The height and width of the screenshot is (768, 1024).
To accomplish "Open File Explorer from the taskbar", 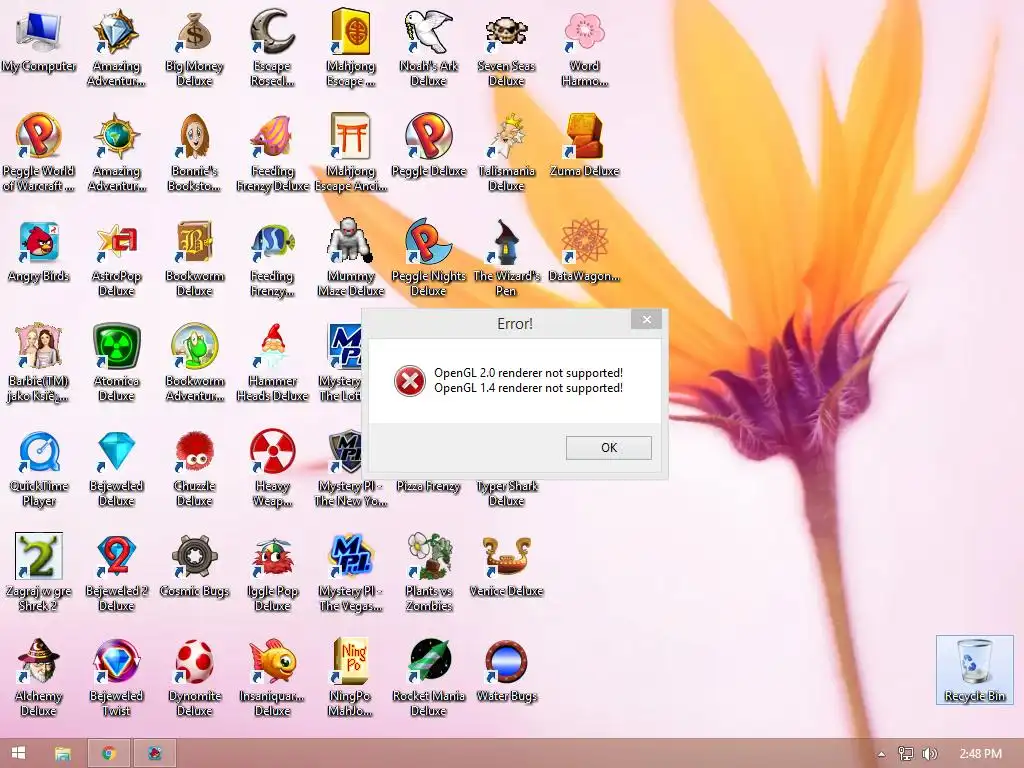I will [63, 754].
